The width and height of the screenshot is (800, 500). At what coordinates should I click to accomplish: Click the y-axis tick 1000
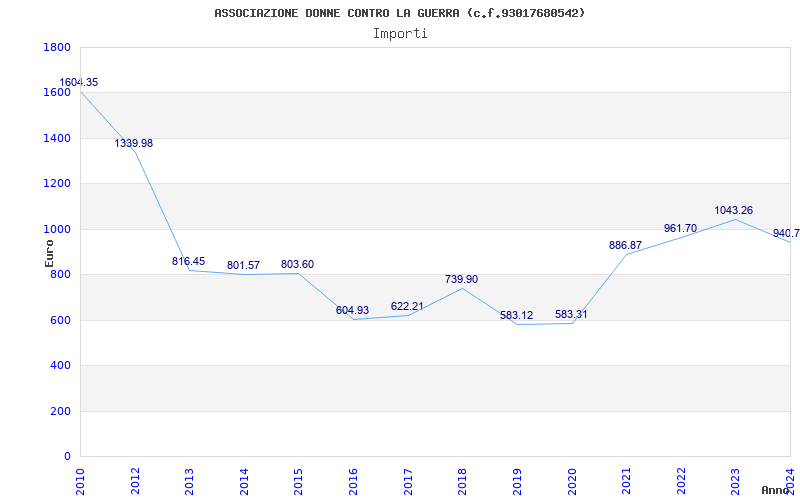[57, 230]
